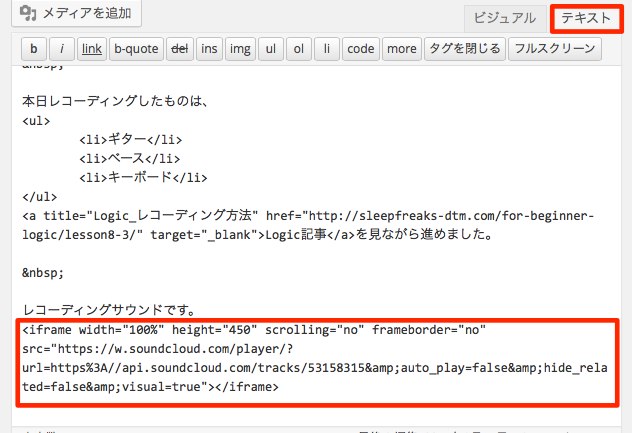Click the <li>ベース</li> line
Viewport: 632px width, 433px height.
(x=129, y=158)
